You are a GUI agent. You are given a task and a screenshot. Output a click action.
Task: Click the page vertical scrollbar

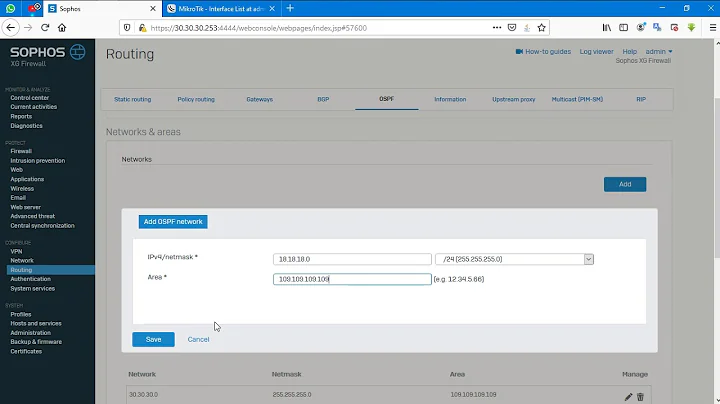point(717,178)
